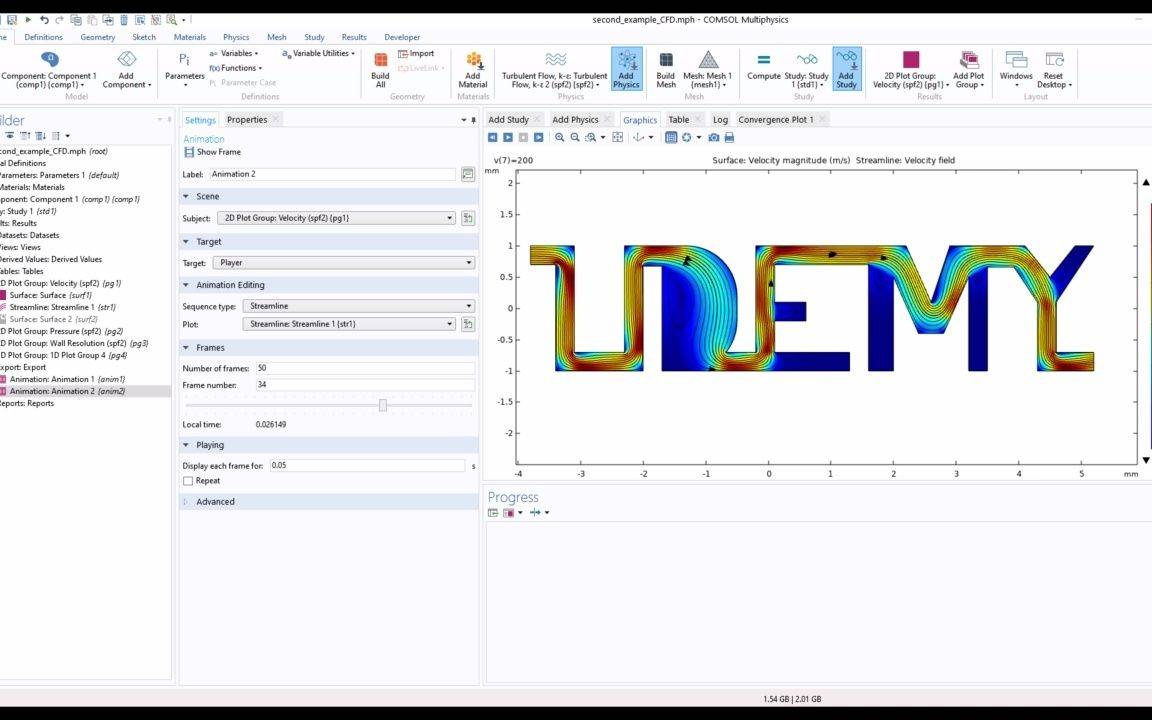
Task: Click Undo in the quick access toolbar
Action: 44,20
